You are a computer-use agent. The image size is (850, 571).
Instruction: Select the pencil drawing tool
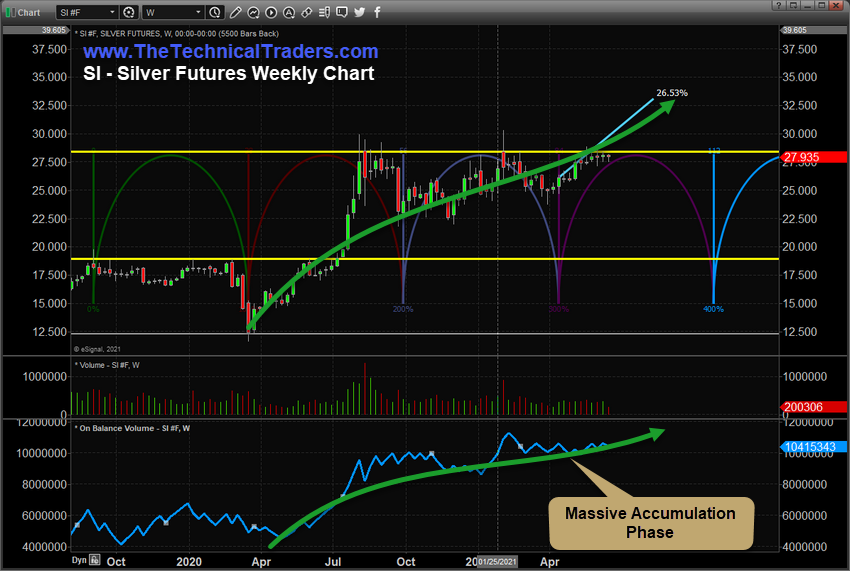pos(236,12)
